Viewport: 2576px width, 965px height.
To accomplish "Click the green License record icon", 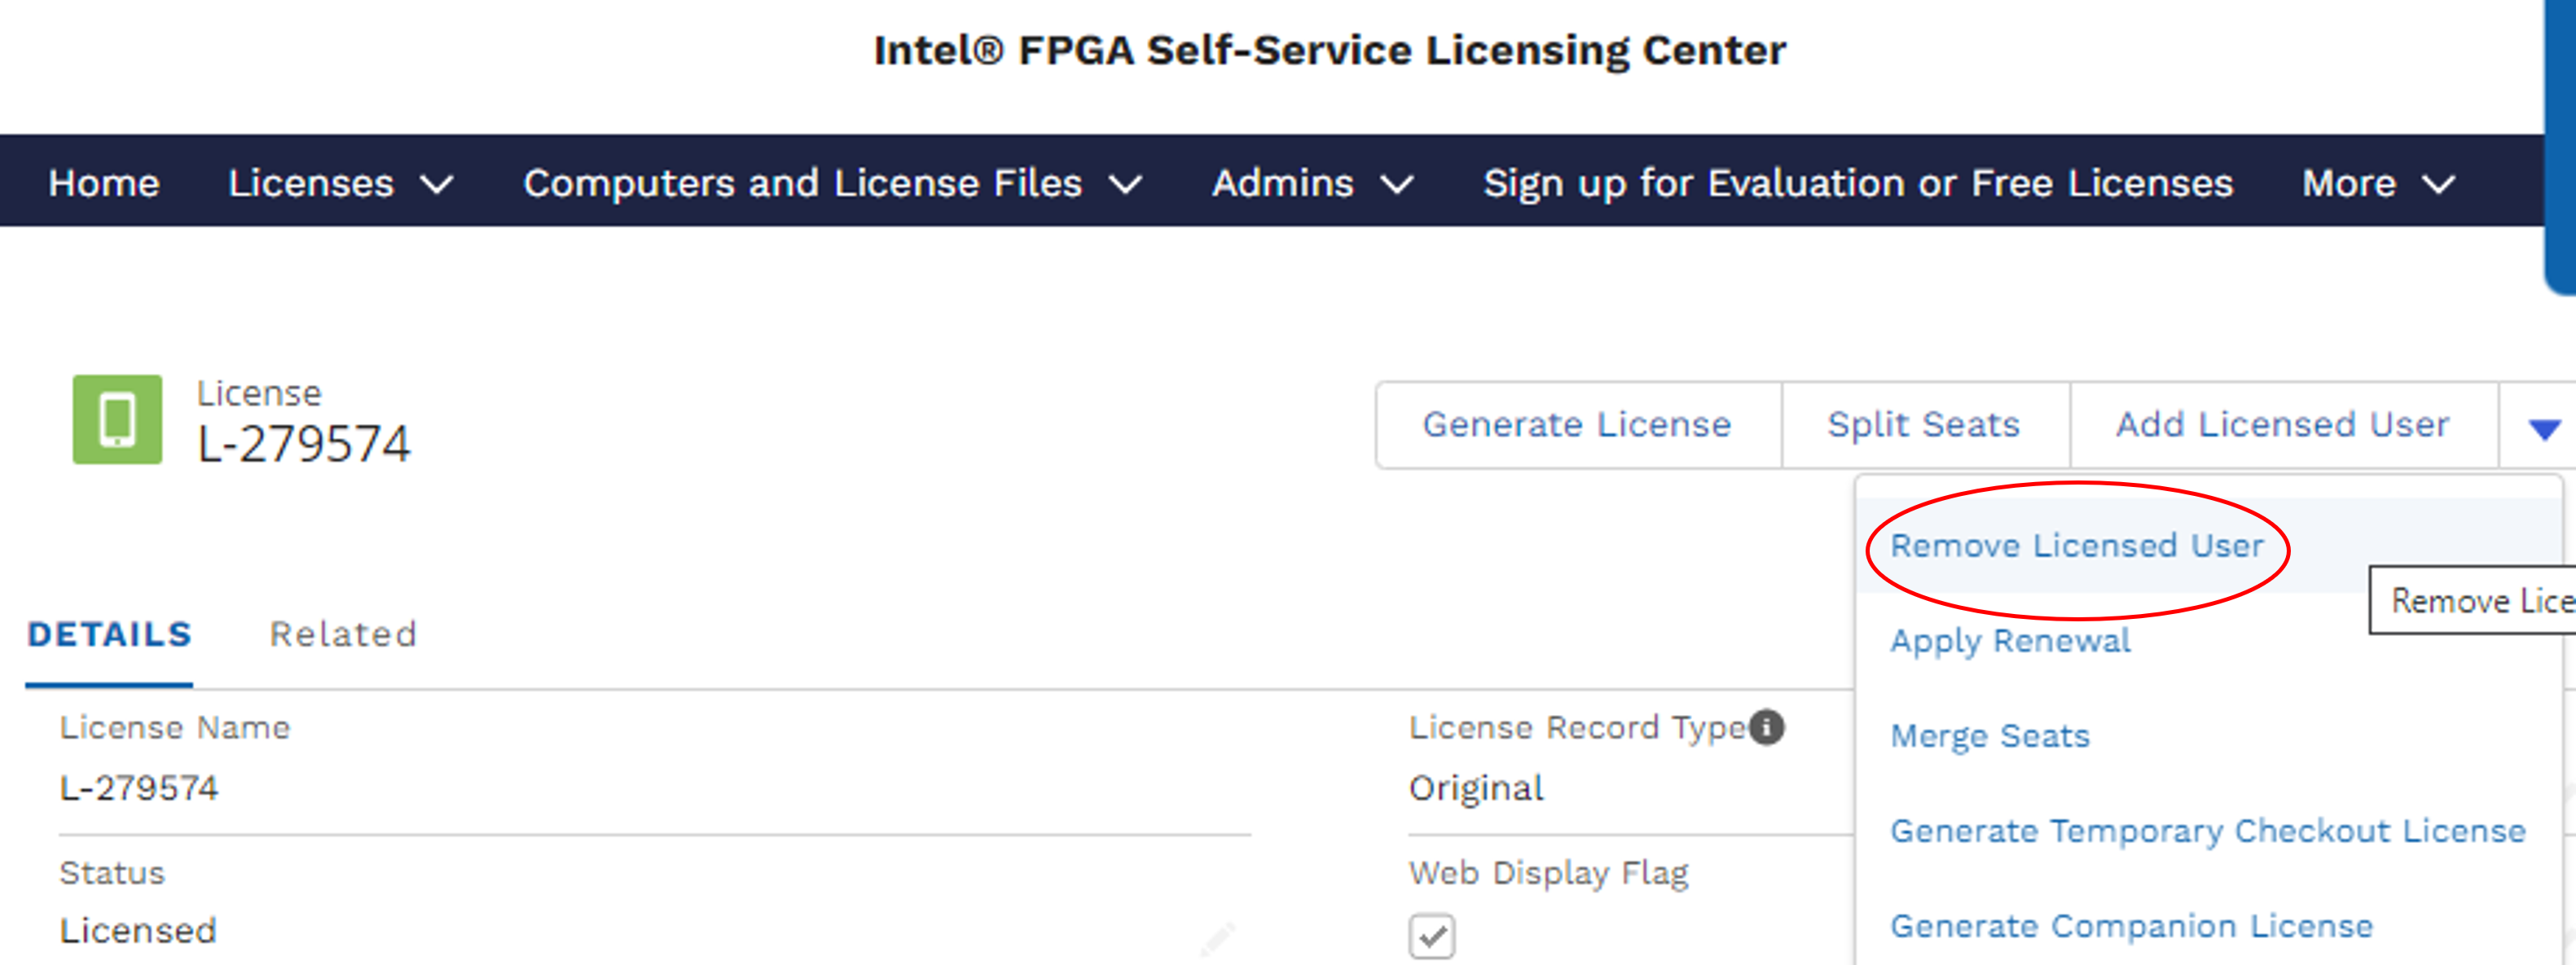I will coord(117,419).
